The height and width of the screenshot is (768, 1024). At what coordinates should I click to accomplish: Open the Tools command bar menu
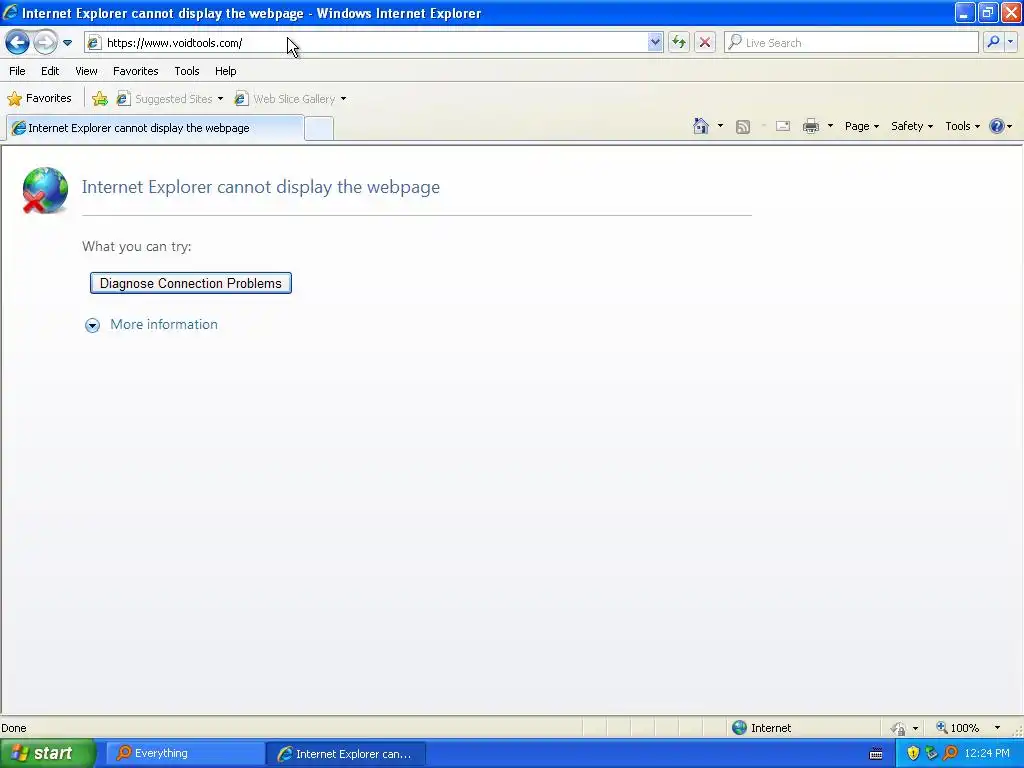(962, 126)
